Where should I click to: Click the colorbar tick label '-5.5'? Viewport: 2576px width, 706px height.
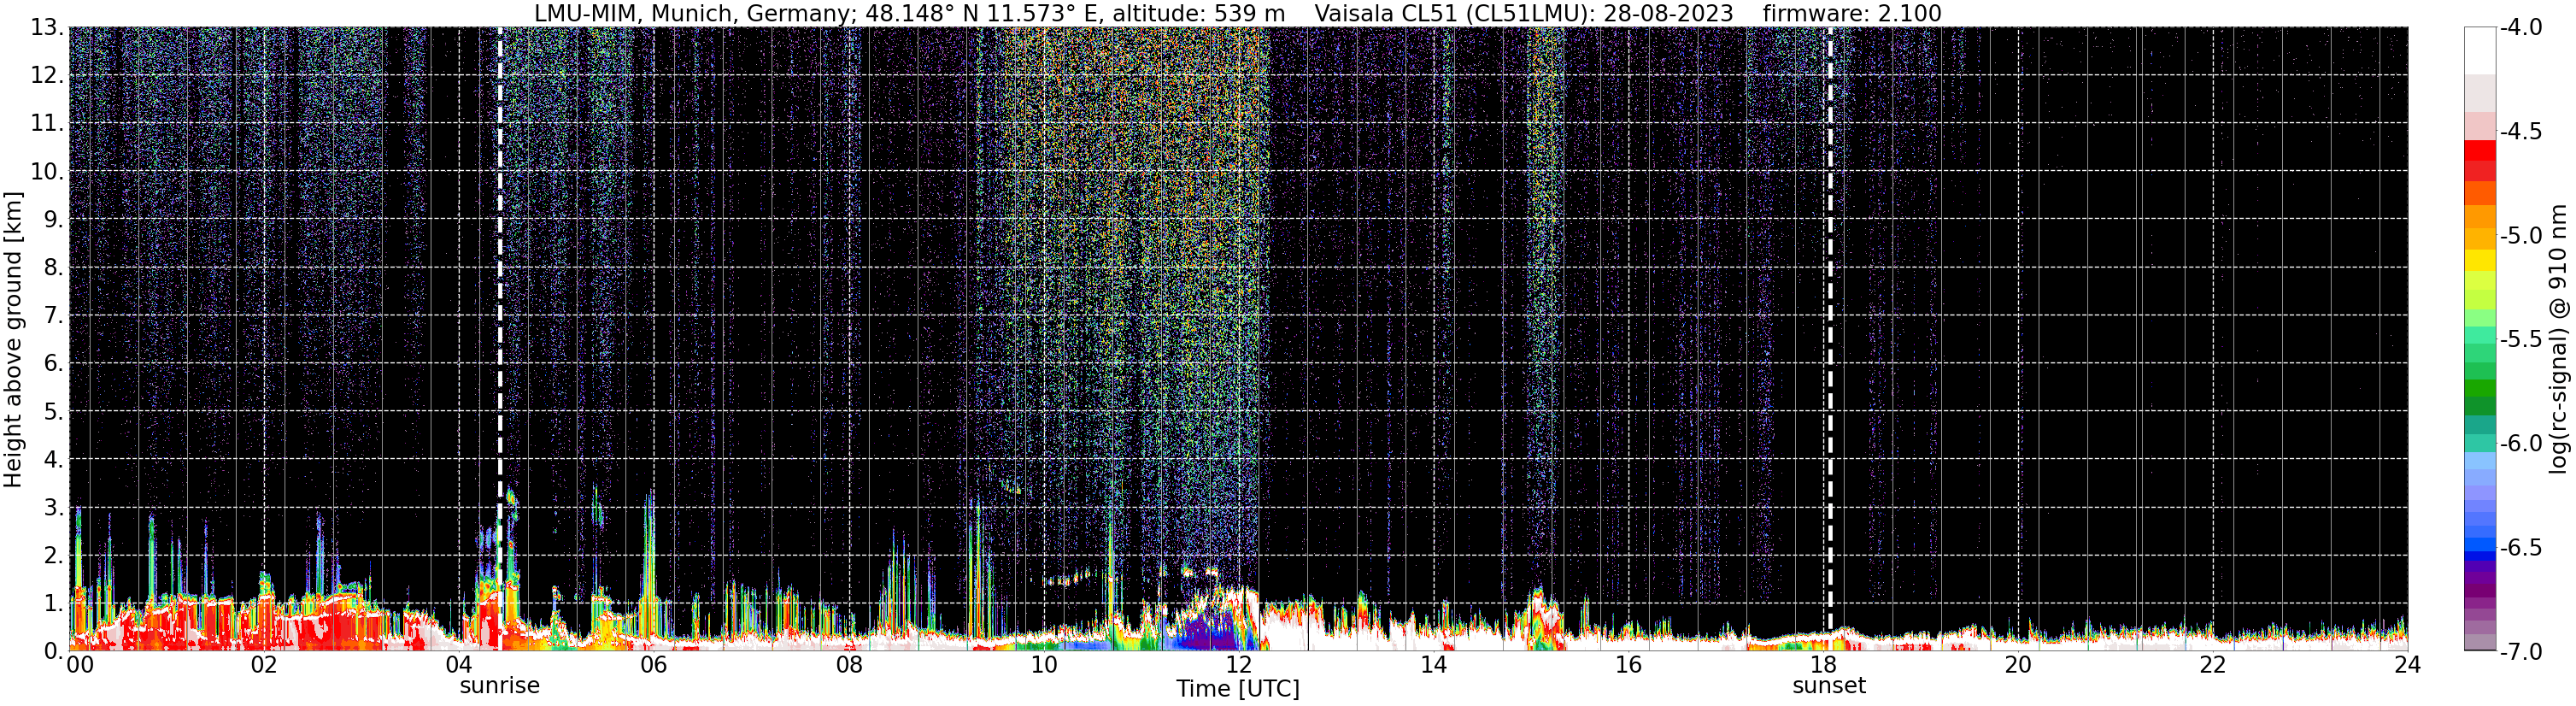click(2521, 340)
